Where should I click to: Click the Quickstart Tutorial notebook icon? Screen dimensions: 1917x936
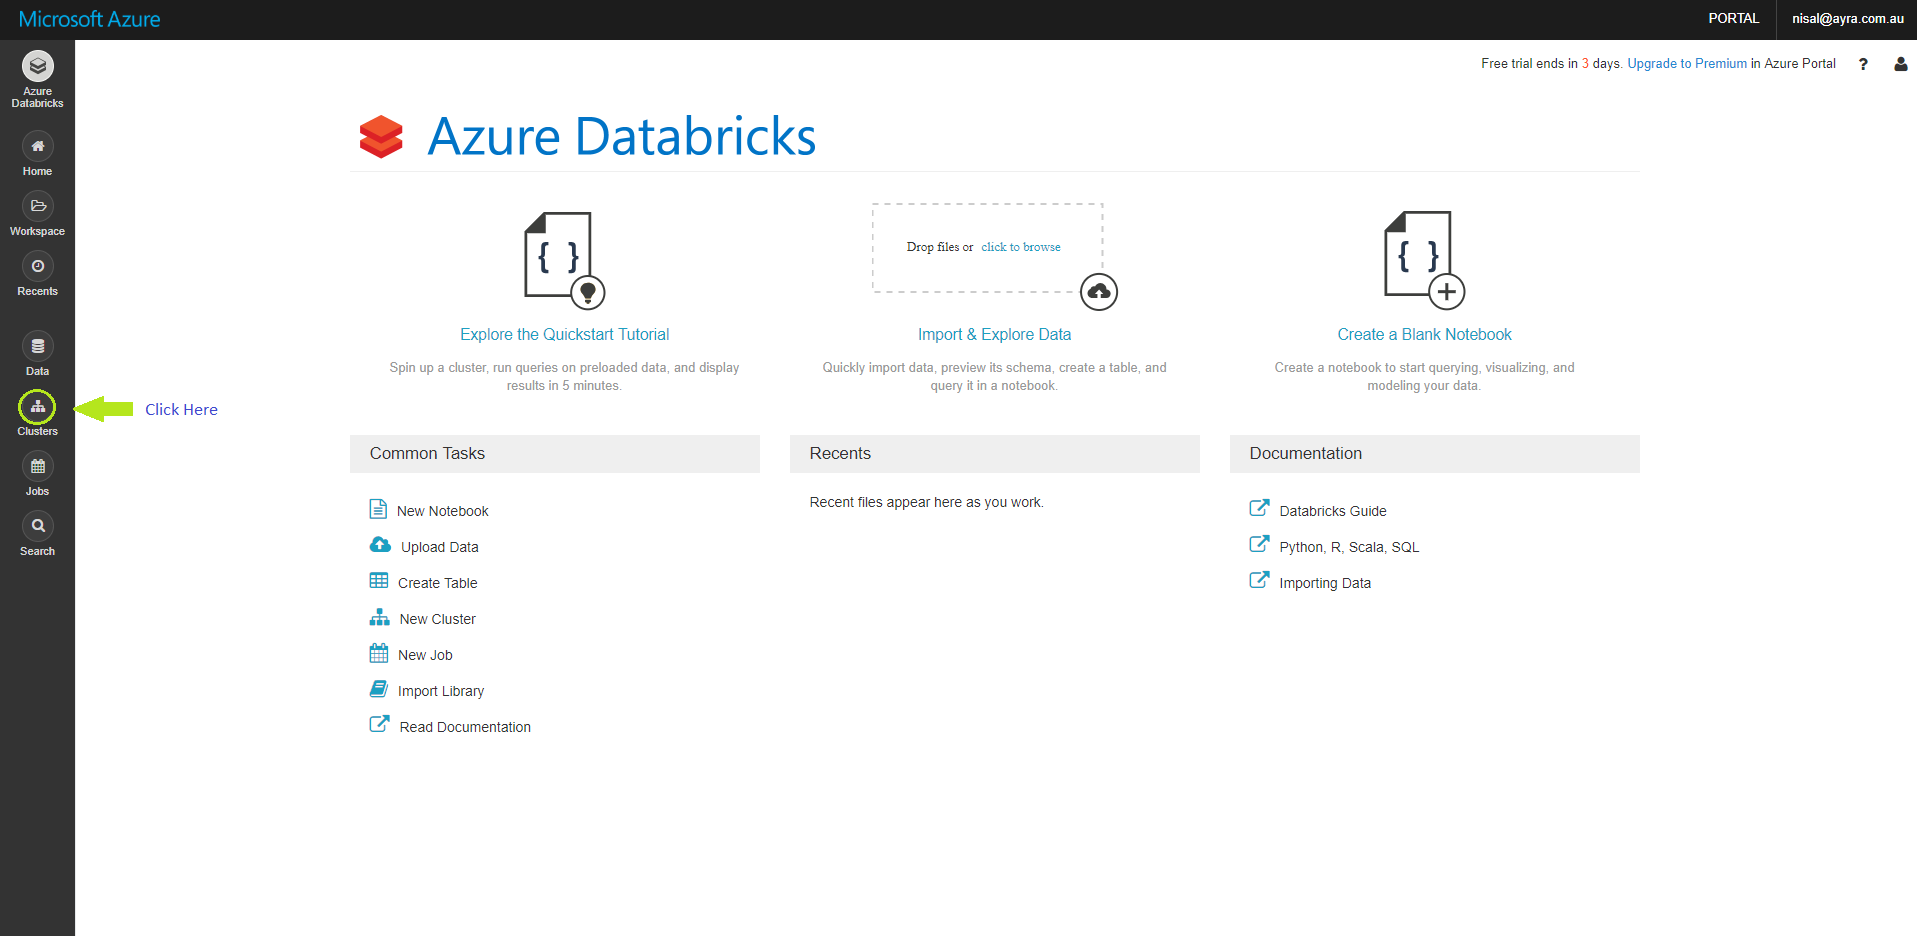564,260
